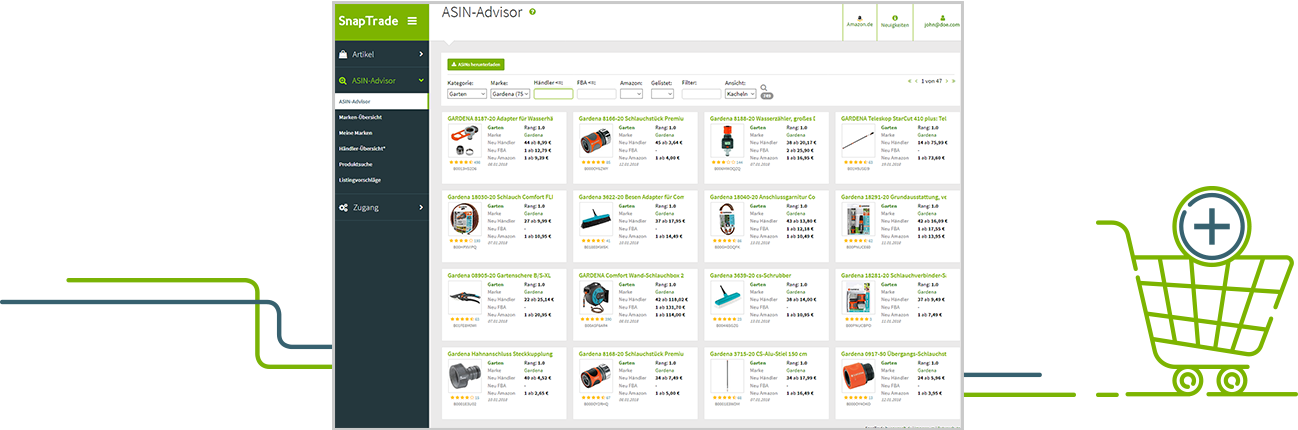Open GARDENA Teleskop StarCut 410 plus link
Screen dimensions: 1298x430
tap(893, 118)
